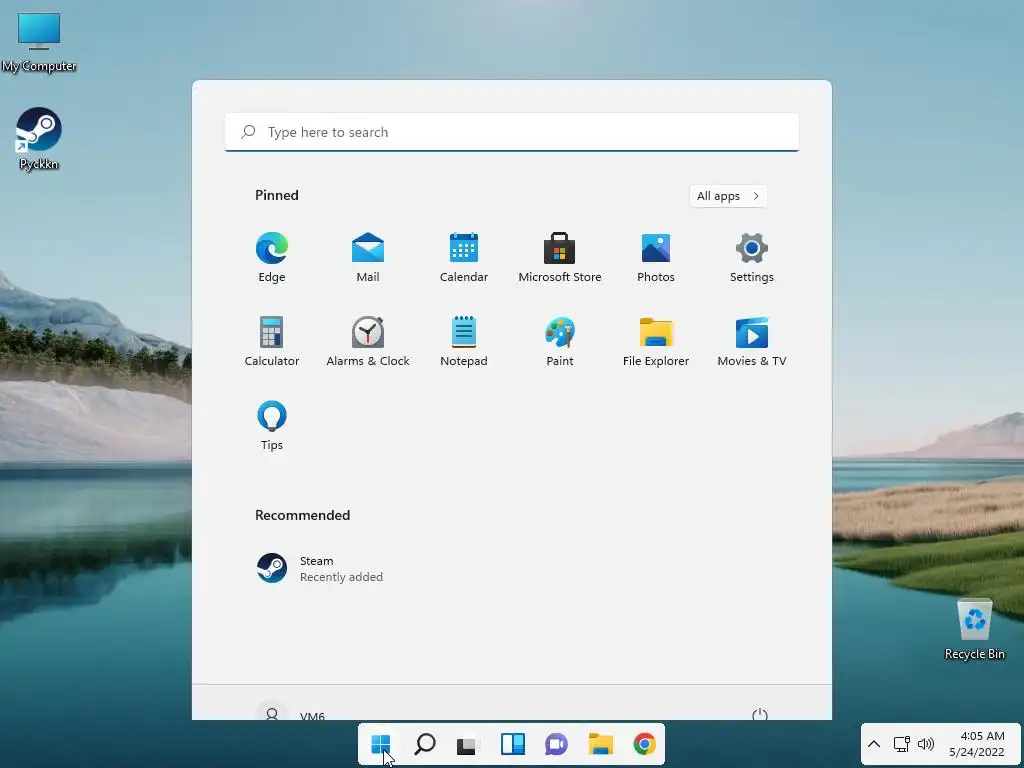Open Microsoft Store
1024x768 pixels.
click(x=560, y=257)
